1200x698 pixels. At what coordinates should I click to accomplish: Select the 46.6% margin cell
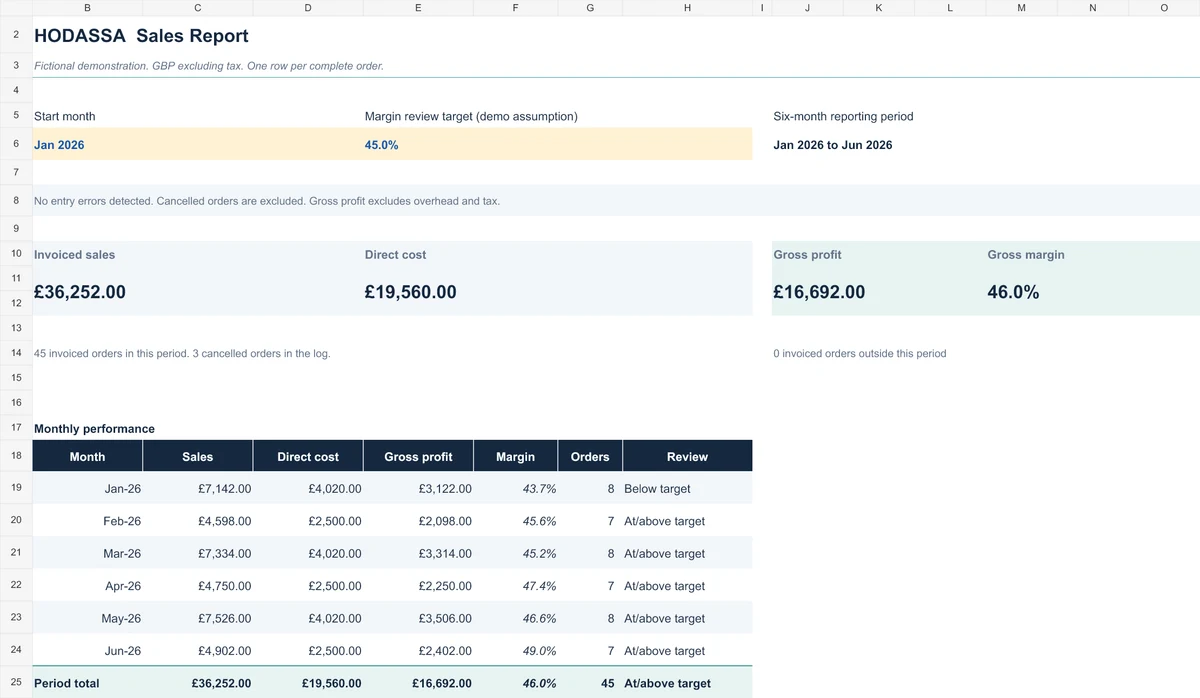coord(515,618)
